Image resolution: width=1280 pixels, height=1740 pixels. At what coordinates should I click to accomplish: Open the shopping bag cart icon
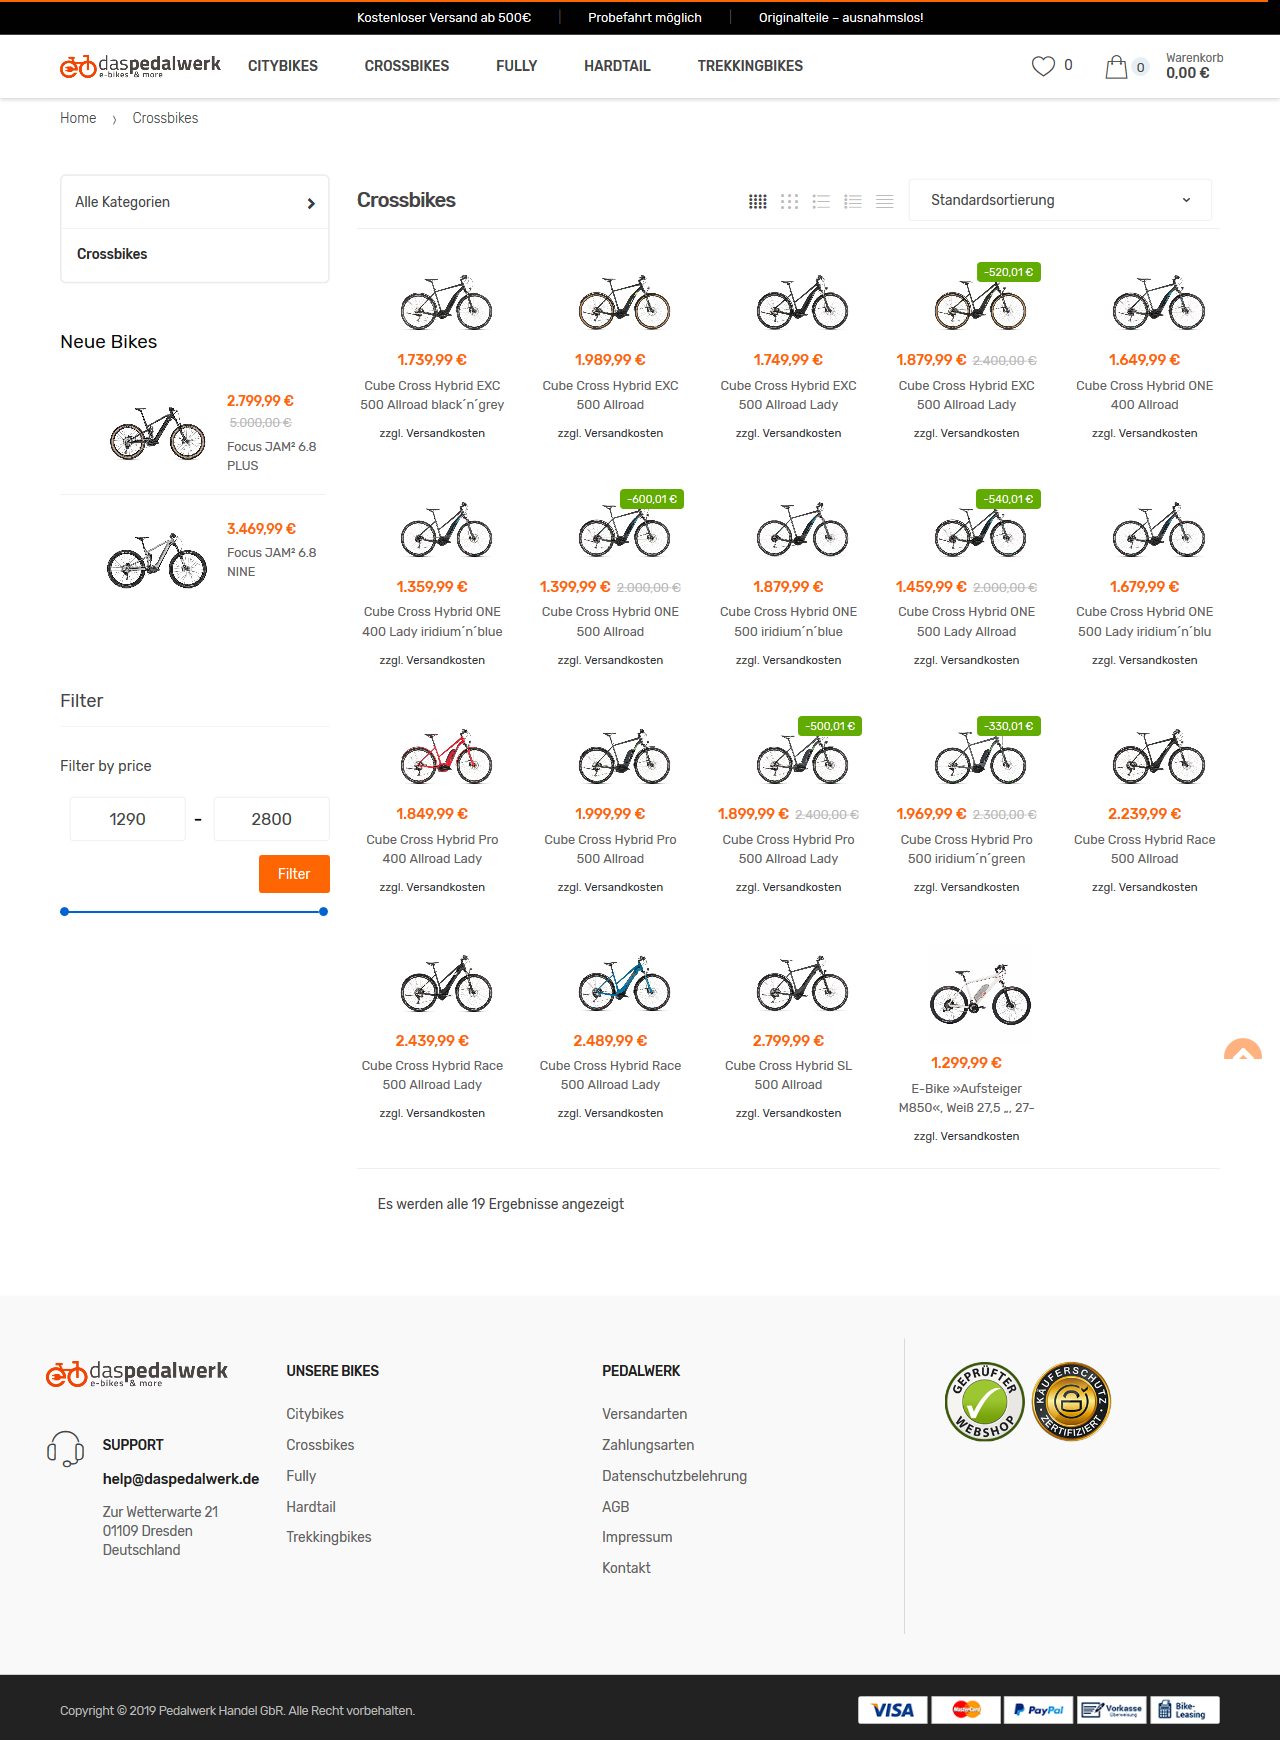coord(1116,67)
